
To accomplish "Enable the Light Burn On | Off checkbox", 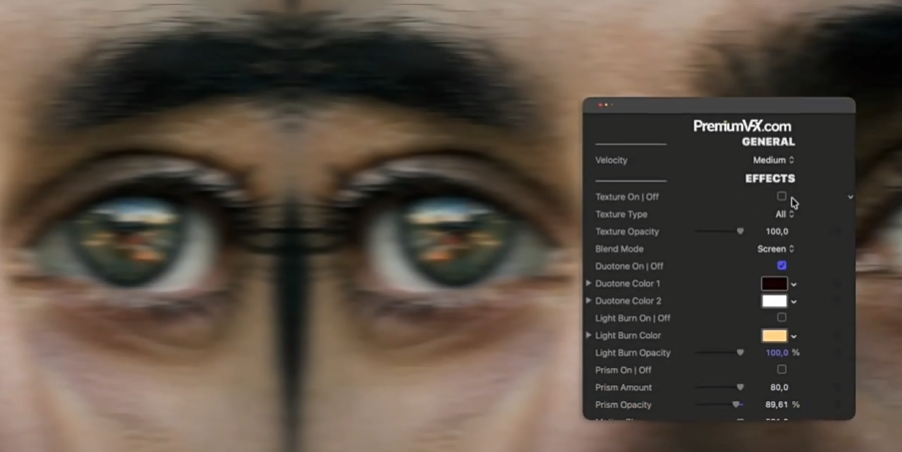I will 782,318.
